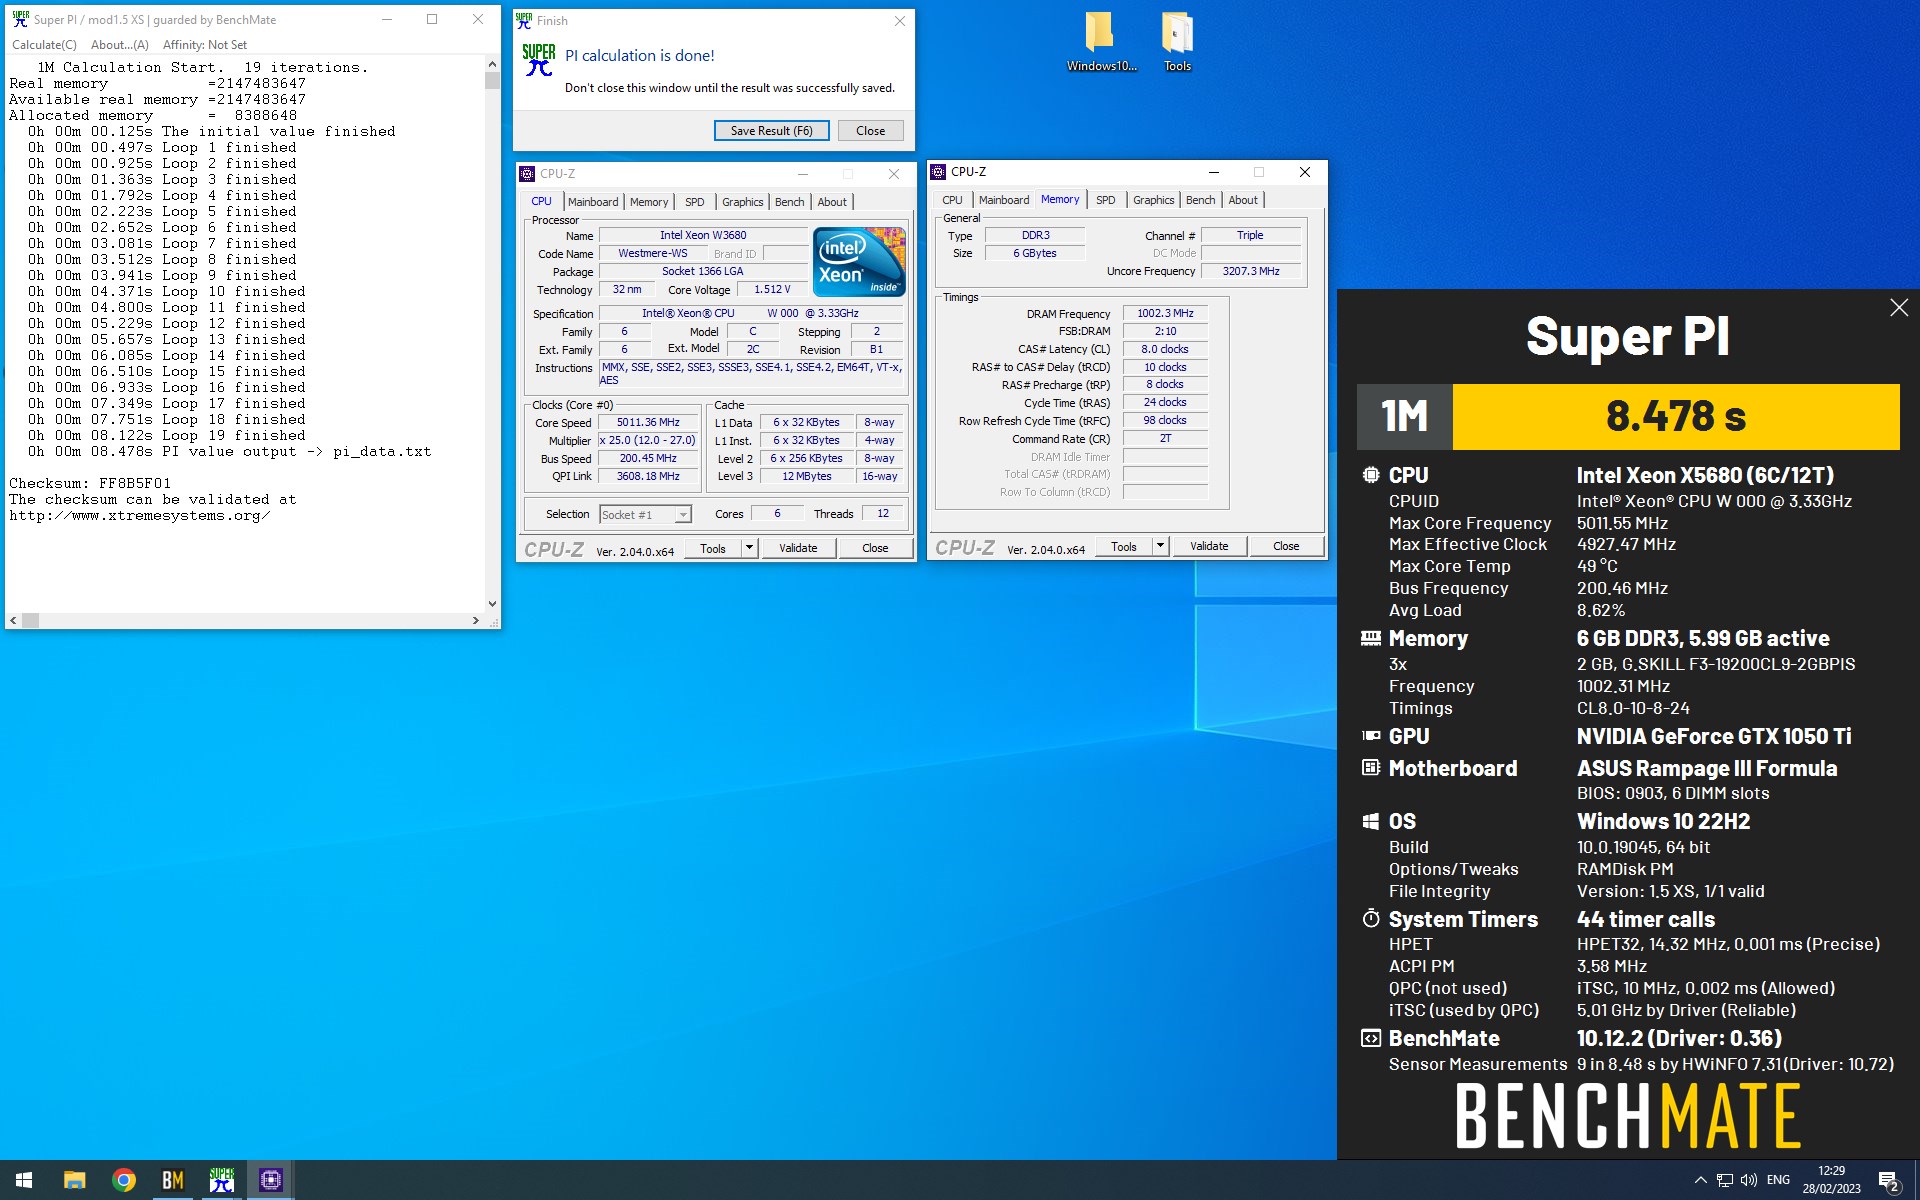Click Super PI vertical scrollbar up arrow
This screenshot has width=1920, height=1200.
click(x=491, y=64)
